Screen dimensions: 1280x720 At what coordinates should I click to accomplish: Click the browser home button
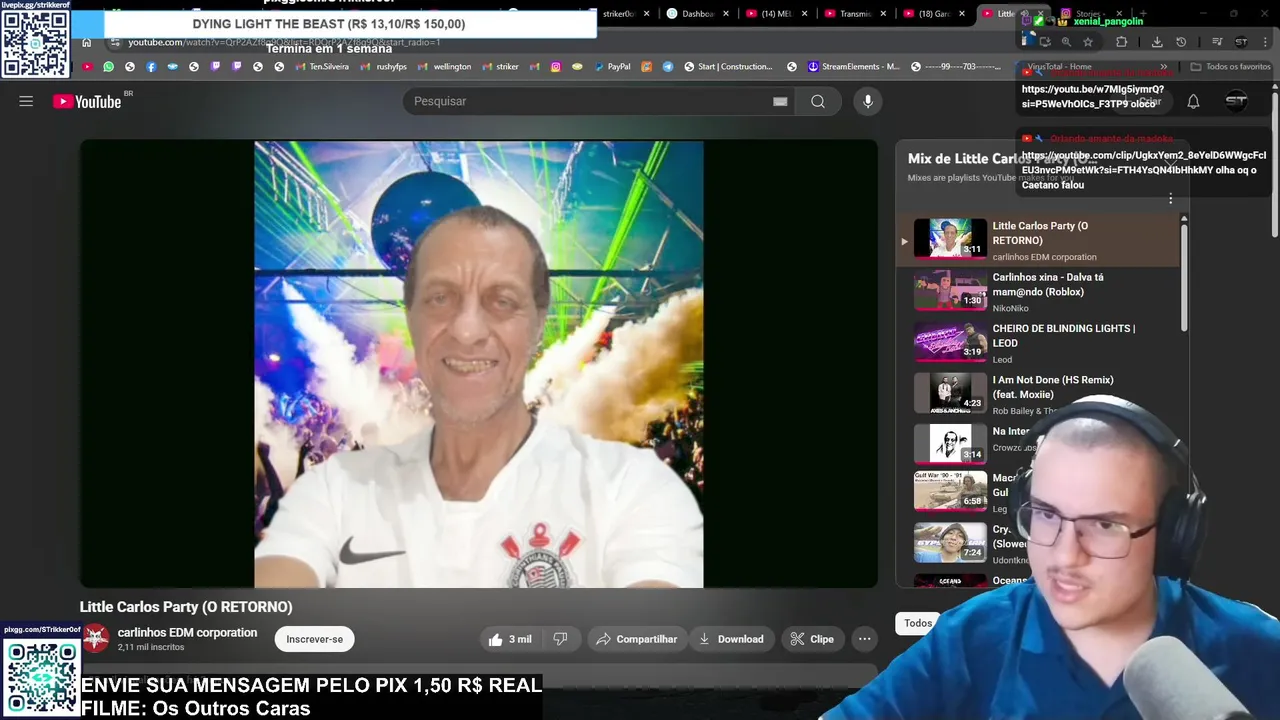coord(87,42)
